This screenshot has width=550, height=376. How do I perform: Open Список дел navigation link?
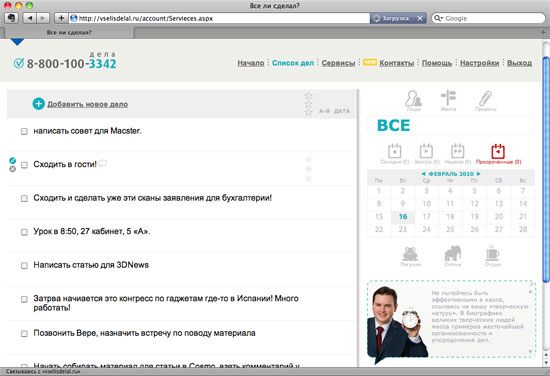[293, 63]
